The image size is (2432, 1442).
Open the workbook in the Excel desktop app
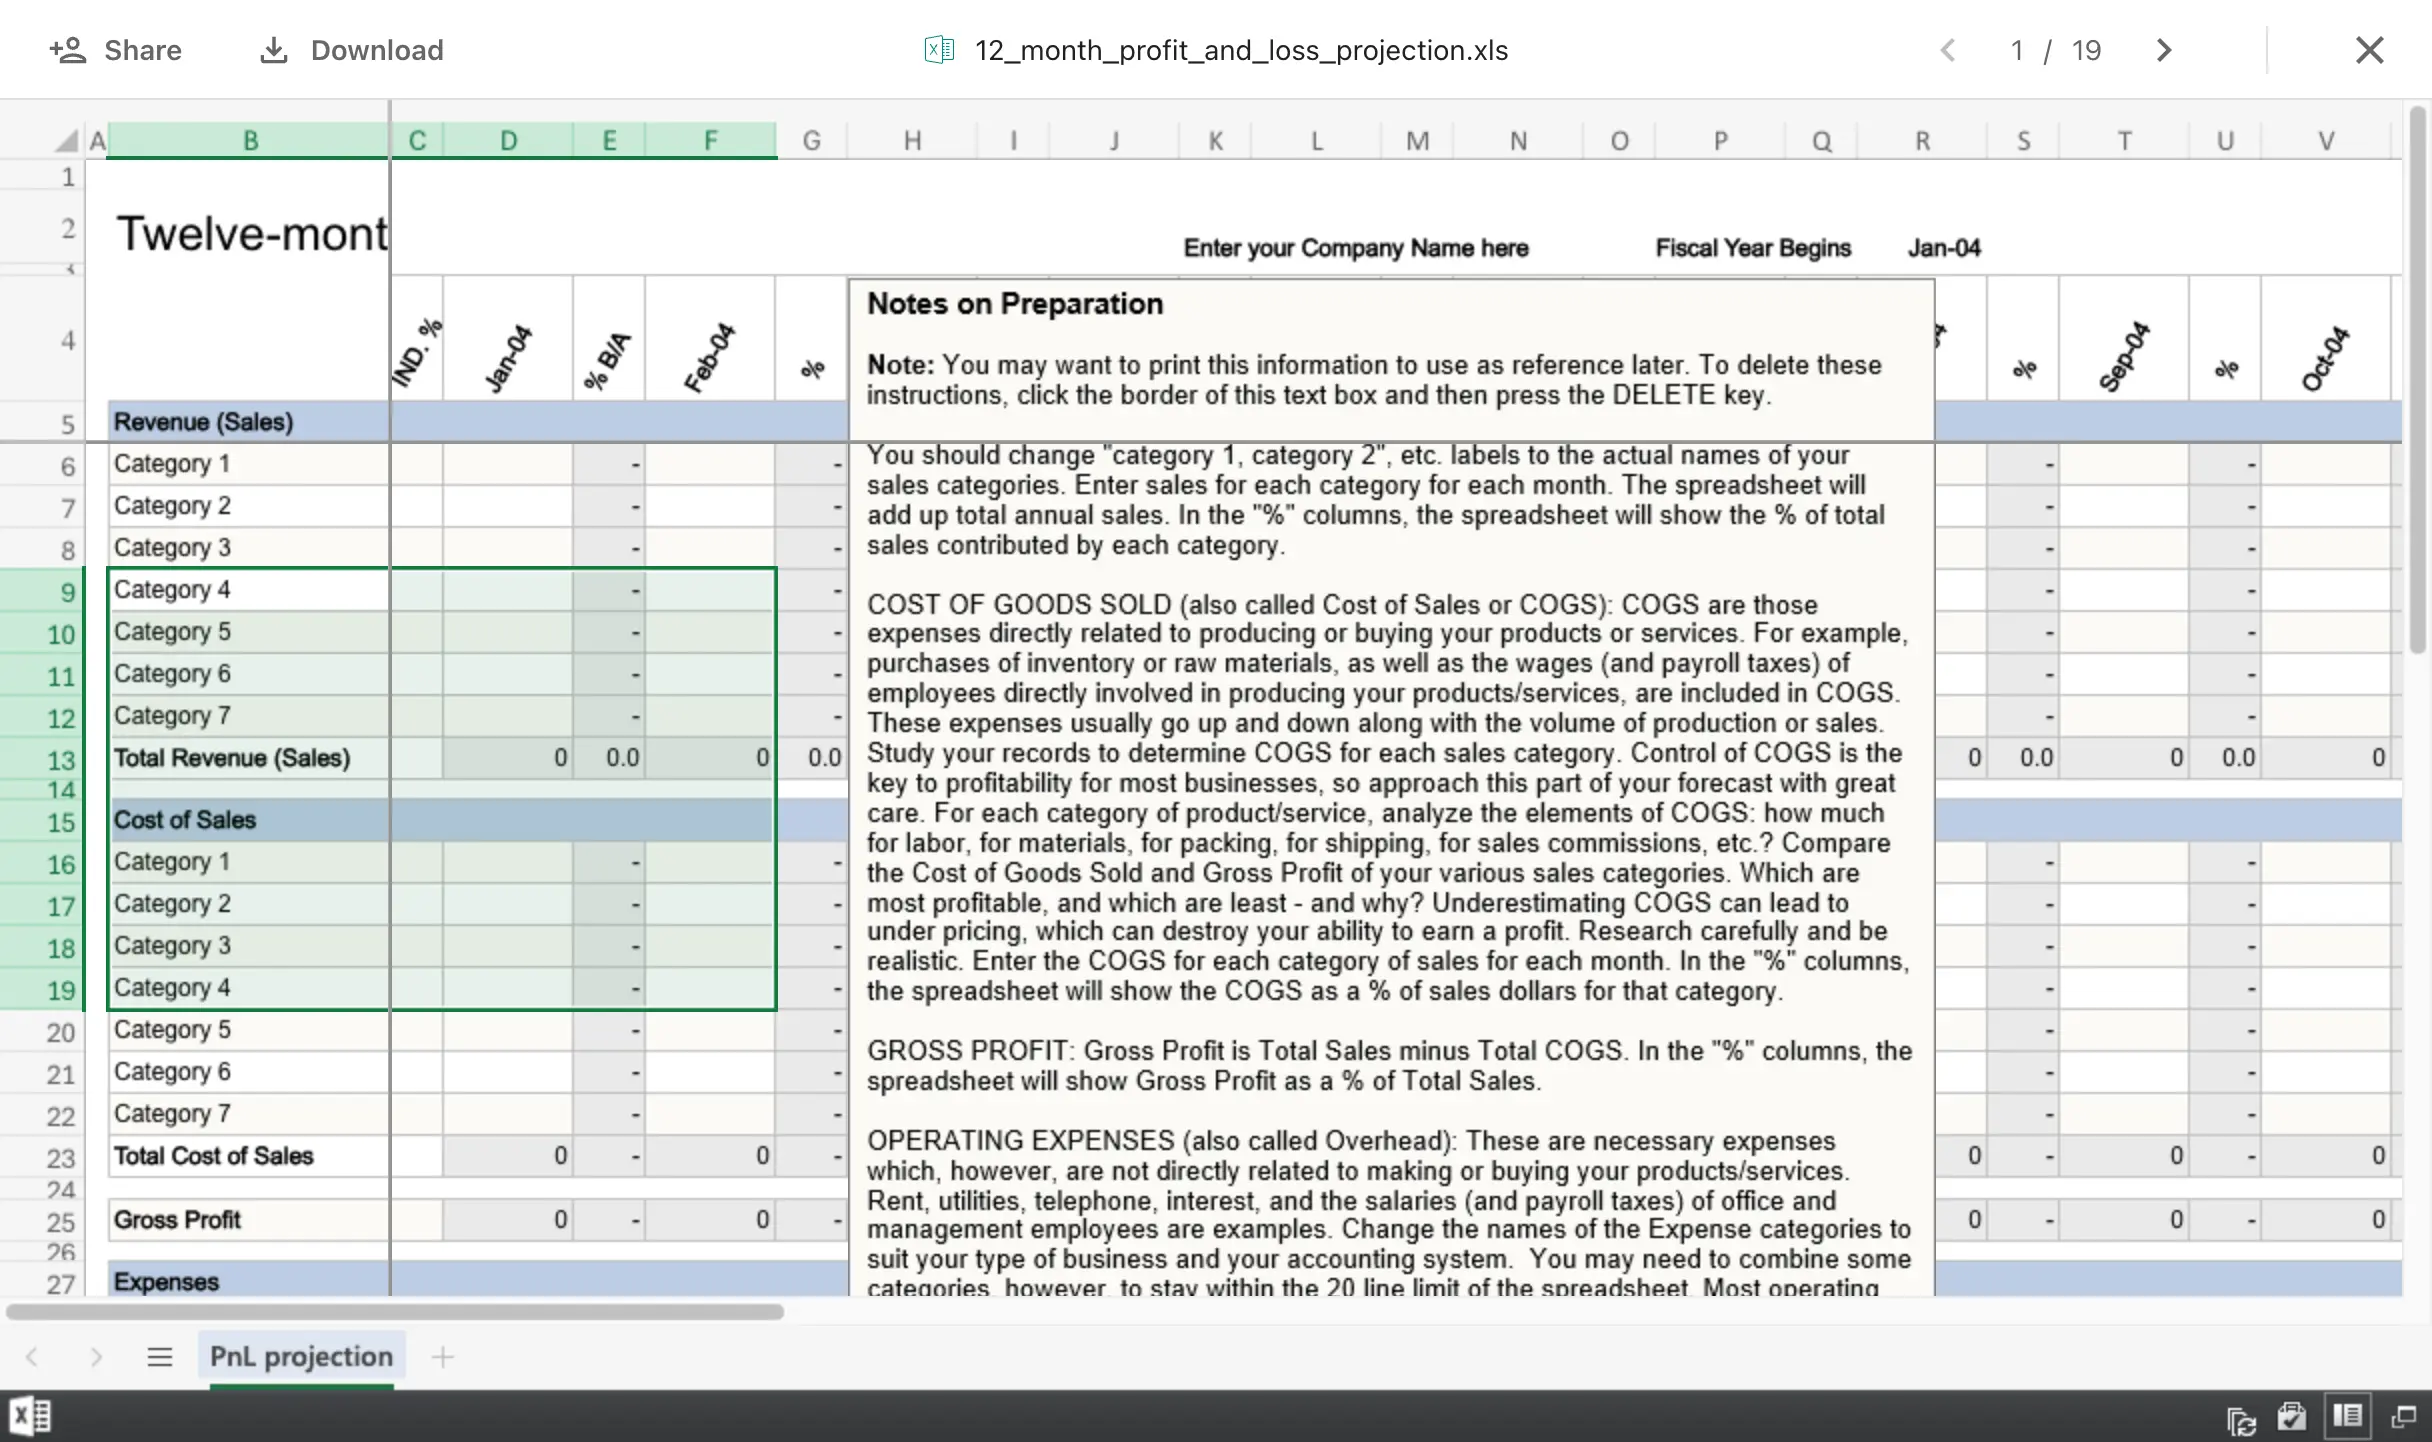pyautogui.click(x=30, y=1416)
